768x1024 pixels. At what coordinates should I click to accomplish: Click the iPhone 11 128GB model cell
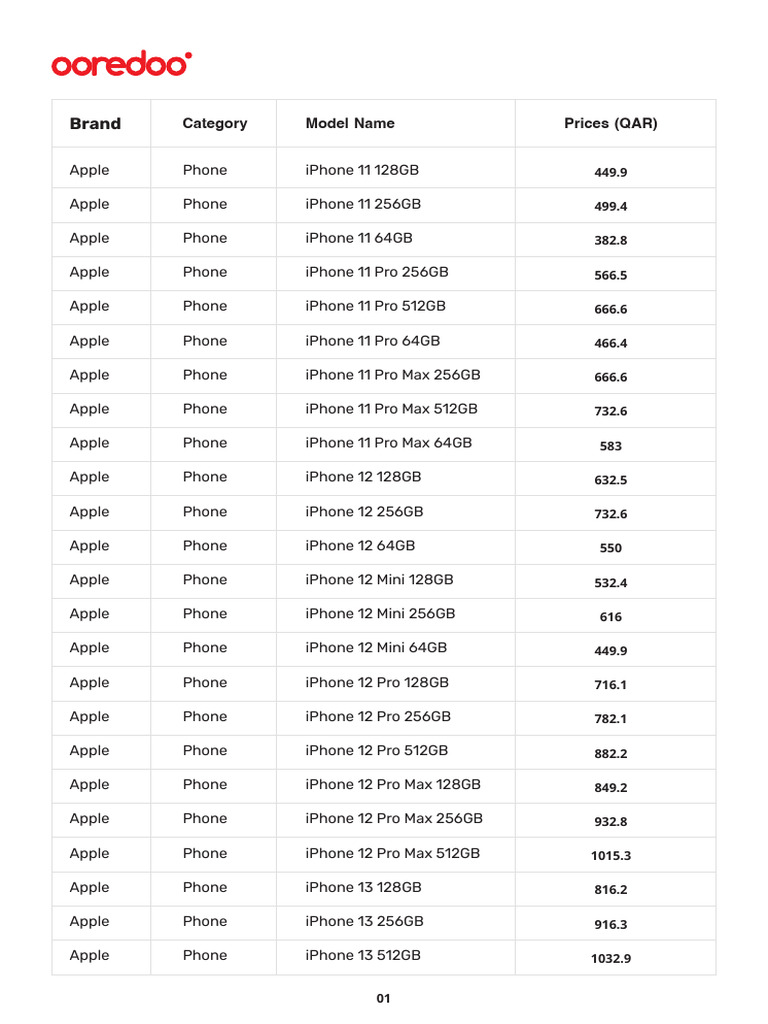point(362,170)
